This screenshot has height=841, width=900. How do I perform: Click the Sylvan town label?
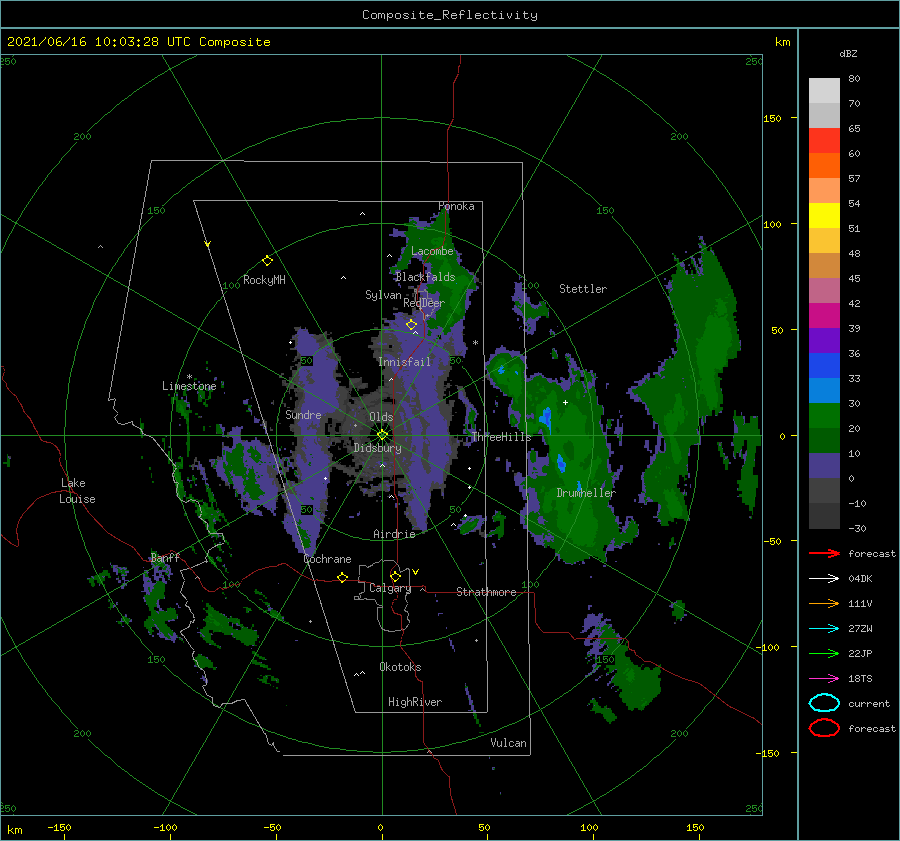[x=383, y=295]
